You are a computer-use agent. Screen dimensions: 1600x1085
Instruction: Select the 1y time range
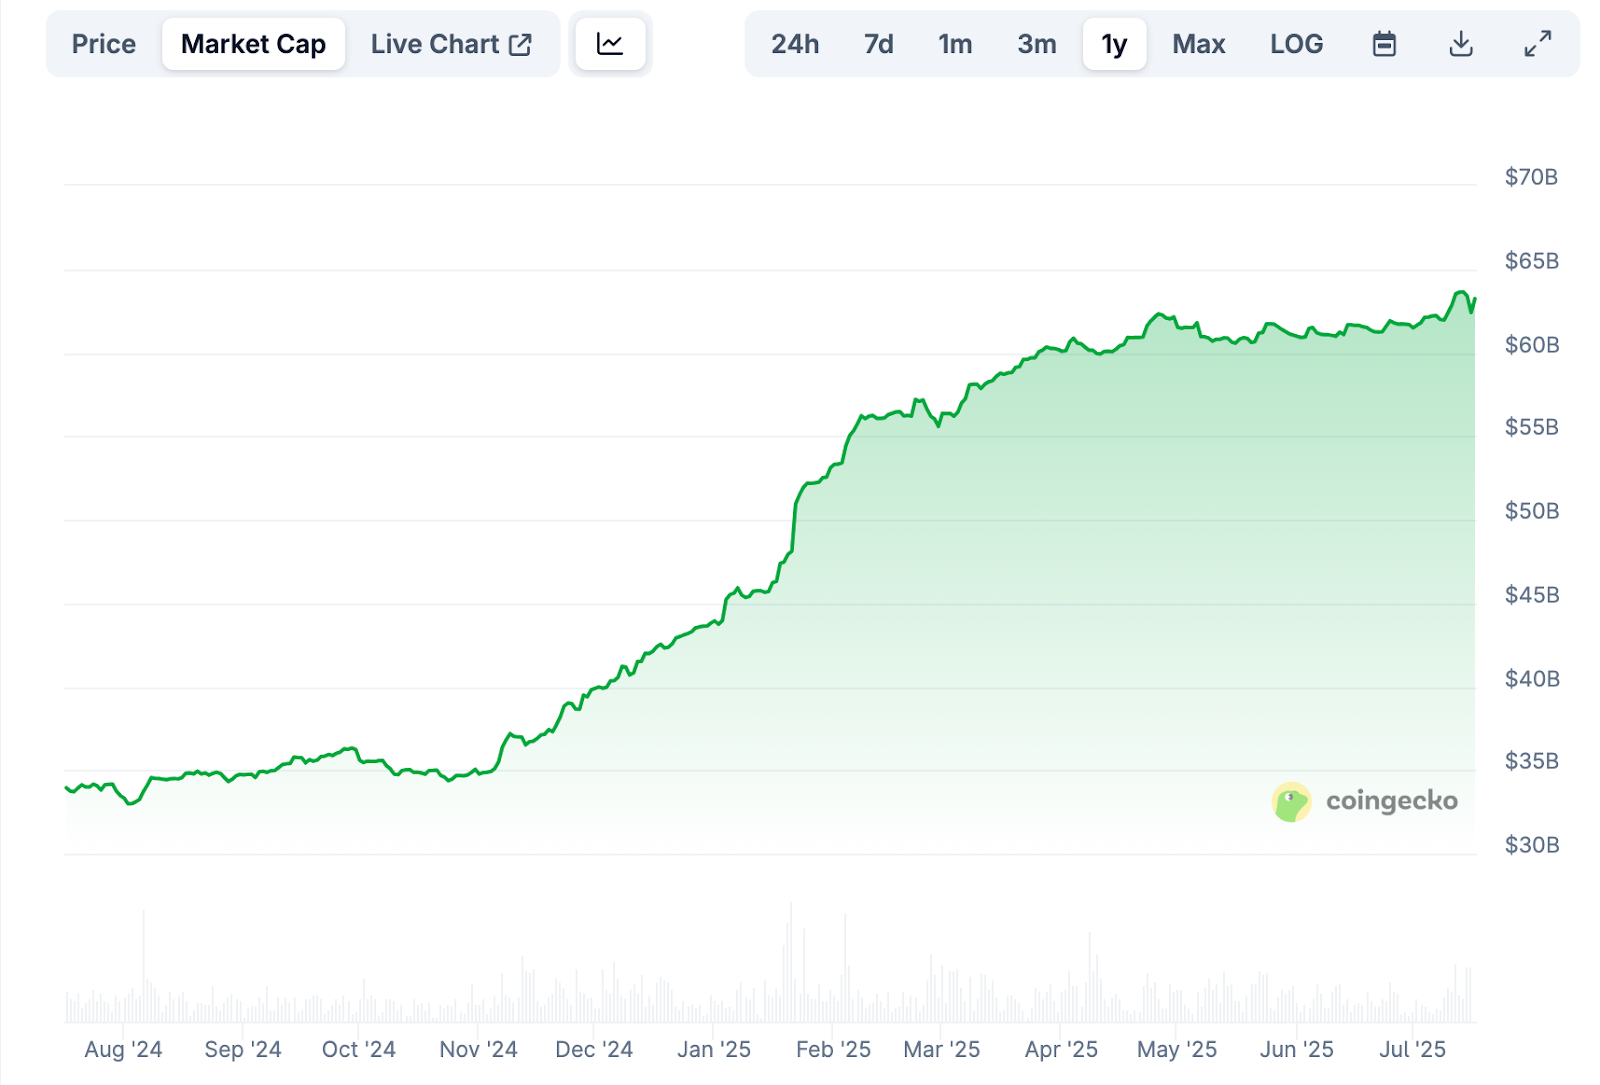(1114, 44)
